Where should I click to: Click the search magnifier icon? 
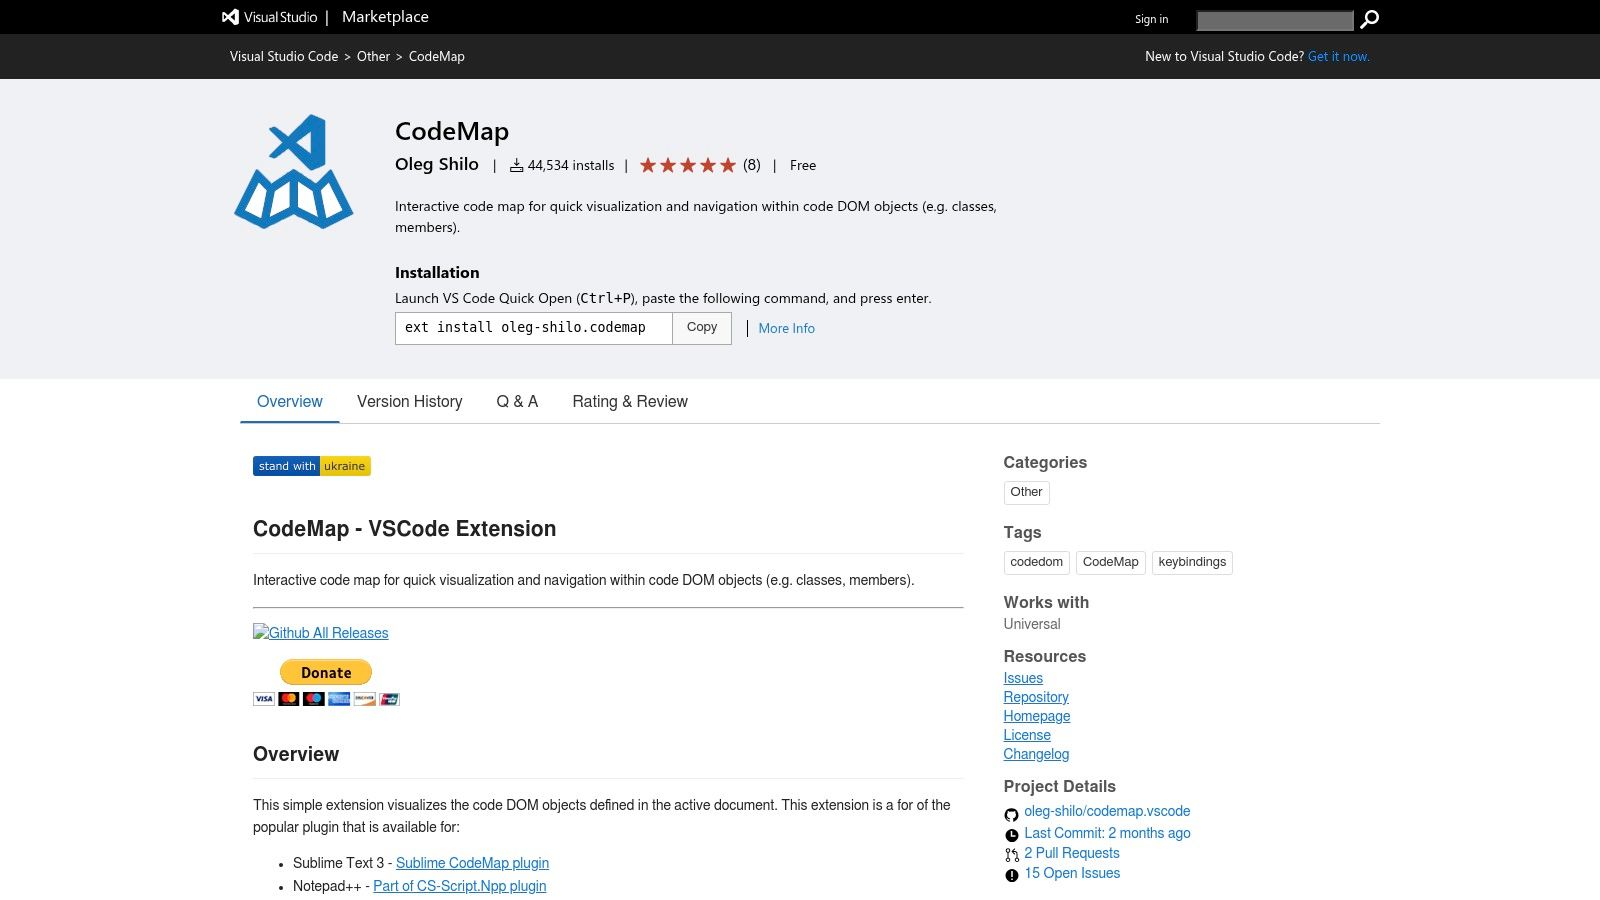click(1370, 19)
